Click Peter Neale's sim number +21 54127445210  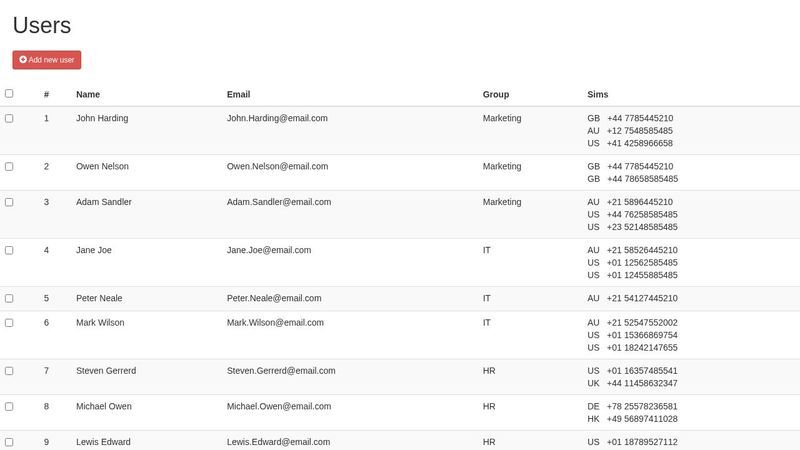642,298
